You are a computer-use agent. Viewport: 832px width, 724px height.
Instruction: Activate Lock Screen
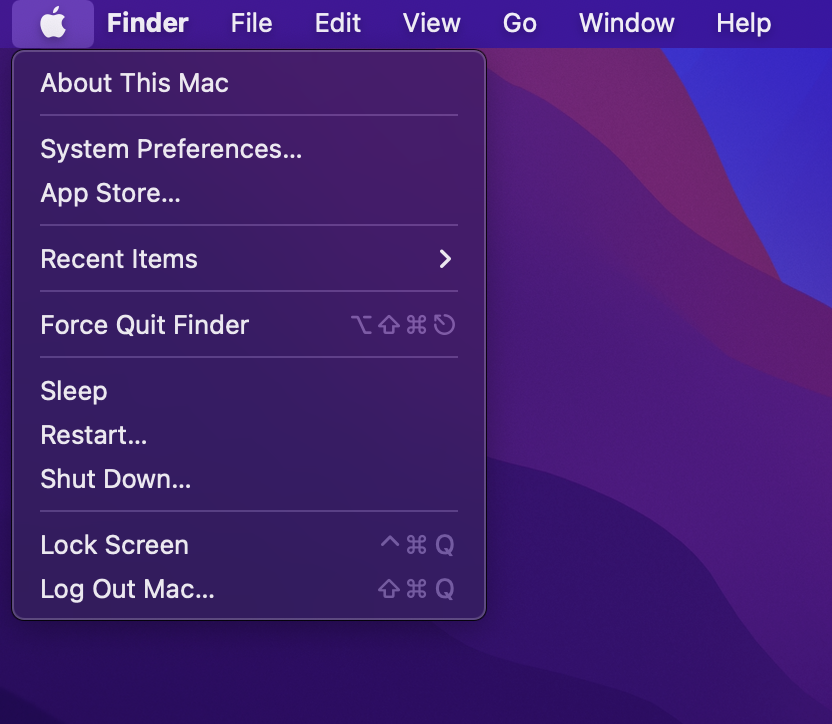114,545
